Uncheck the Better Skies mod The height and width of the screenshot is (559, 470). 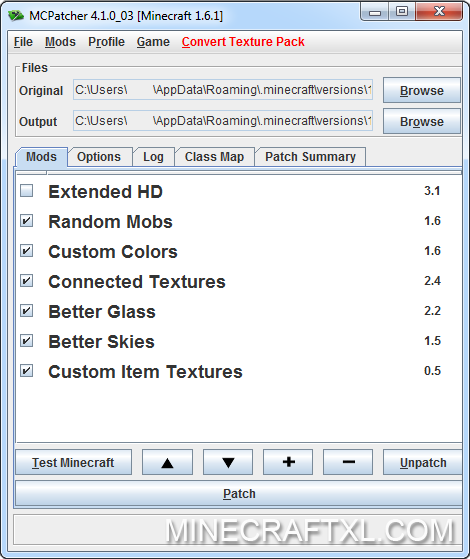point(27,341)
